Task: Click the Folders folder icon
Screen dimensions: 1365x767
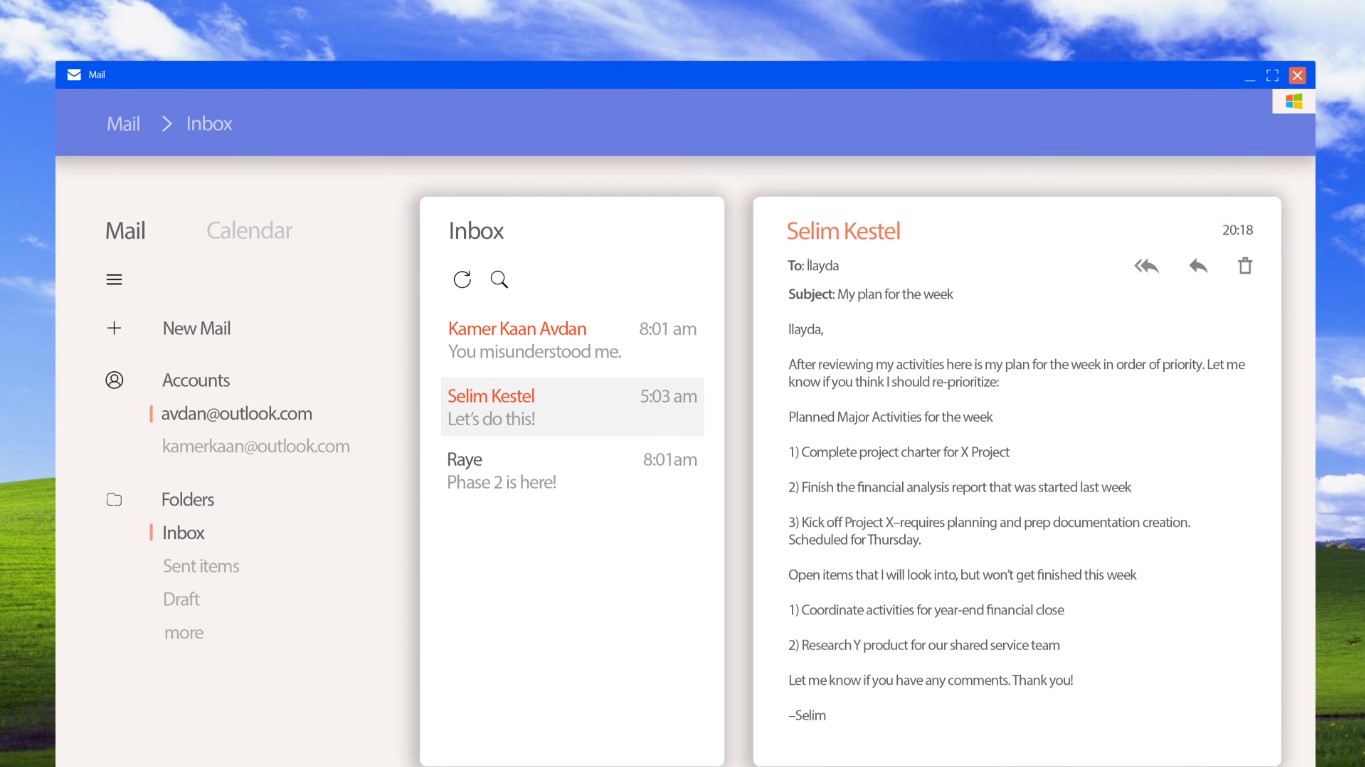Action: click(x=114, y=499)
